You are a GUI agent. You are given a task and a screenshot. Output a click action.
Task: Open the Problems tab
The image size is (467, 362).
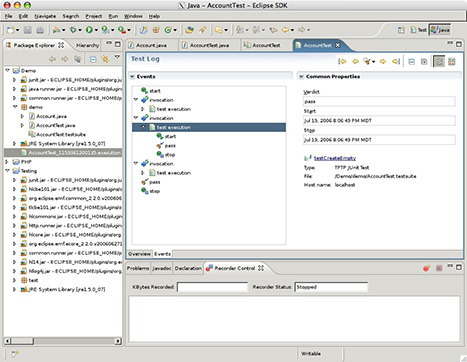coord(138,268)
